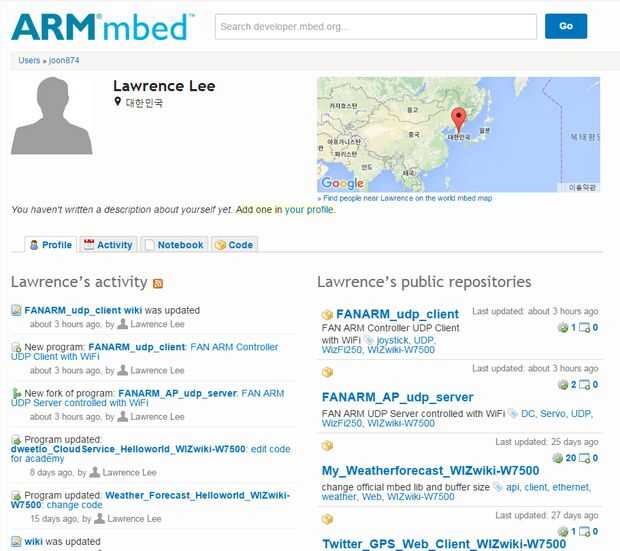Viewport: 620px width, 551px height.
Task: Click the New program activity icon
Action: pos(16,347)
